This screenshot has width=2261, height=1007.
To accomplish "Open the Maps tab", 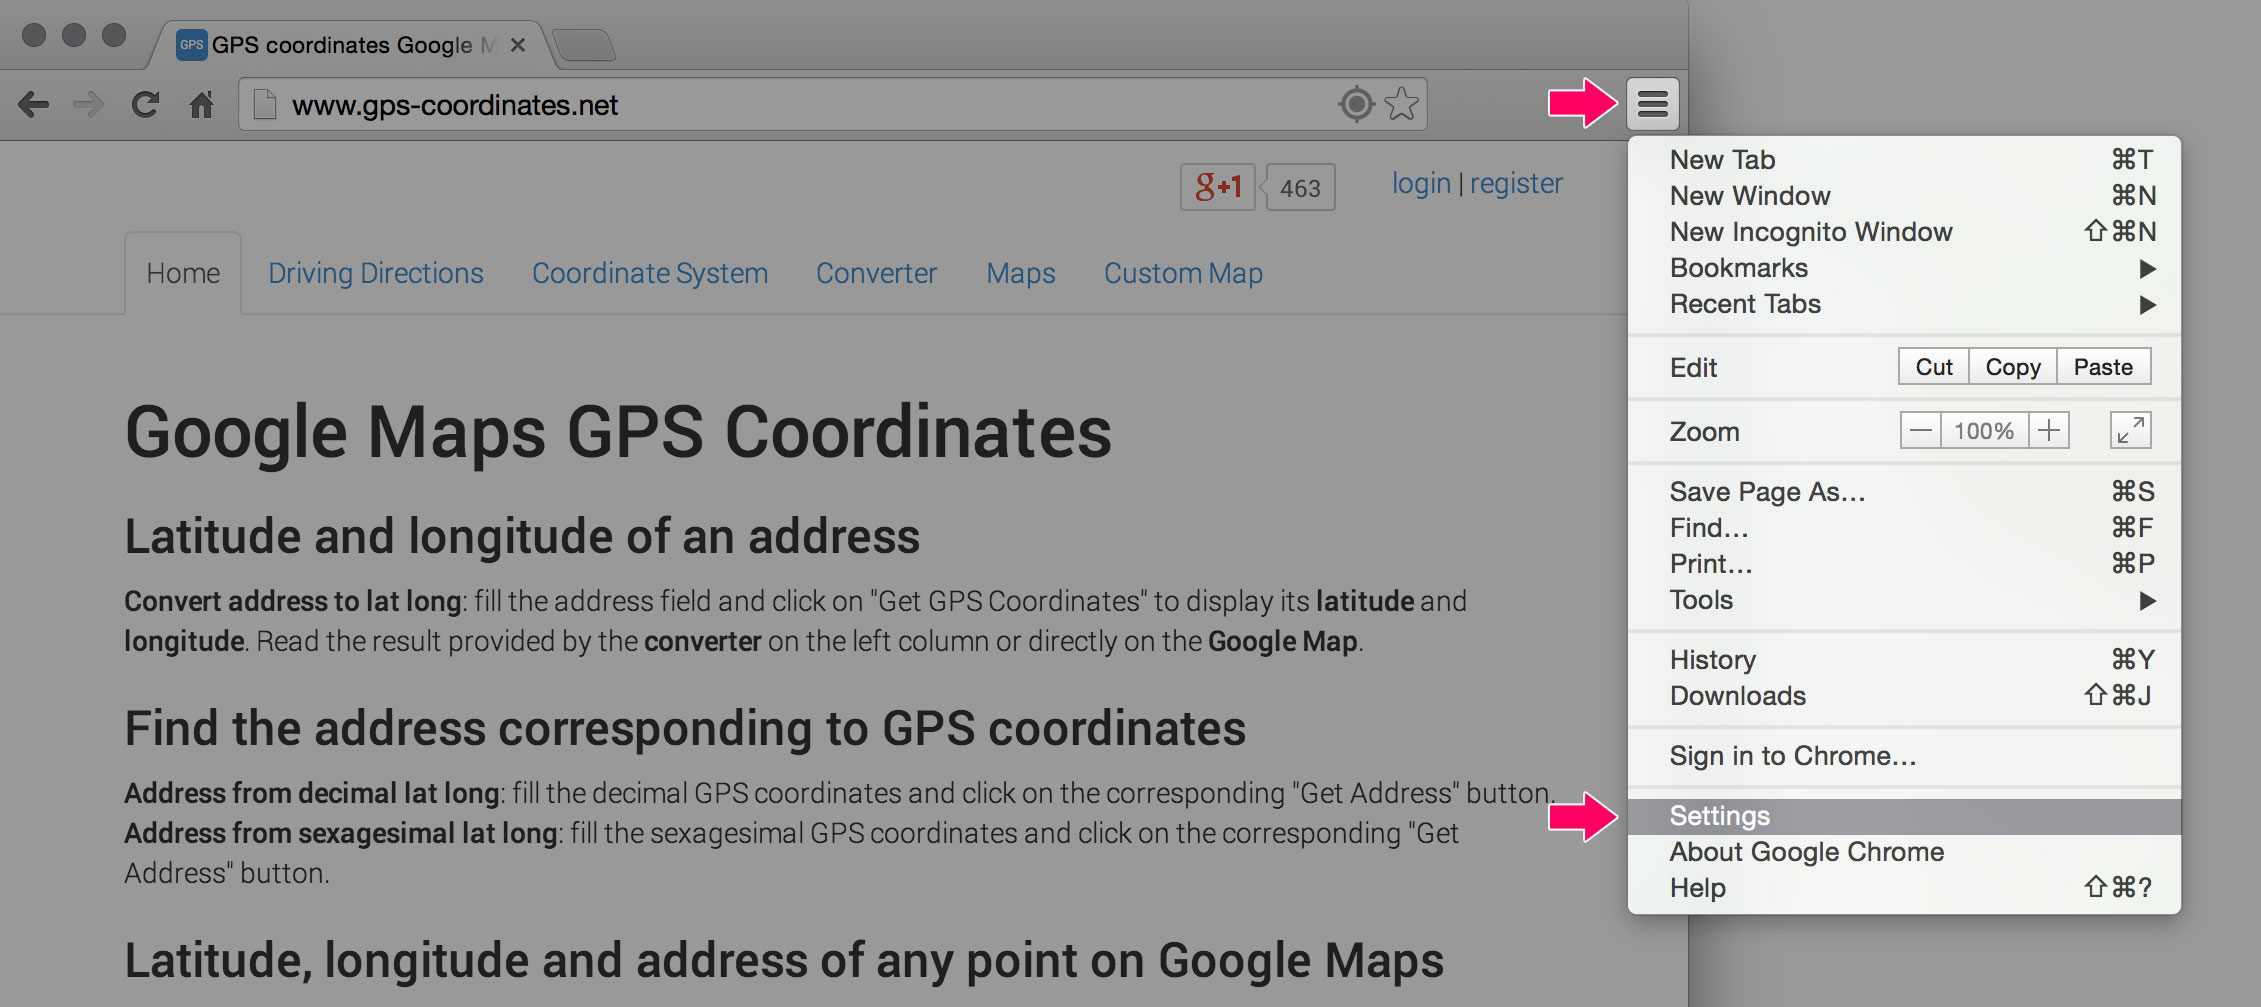I will pos(1021,273).
